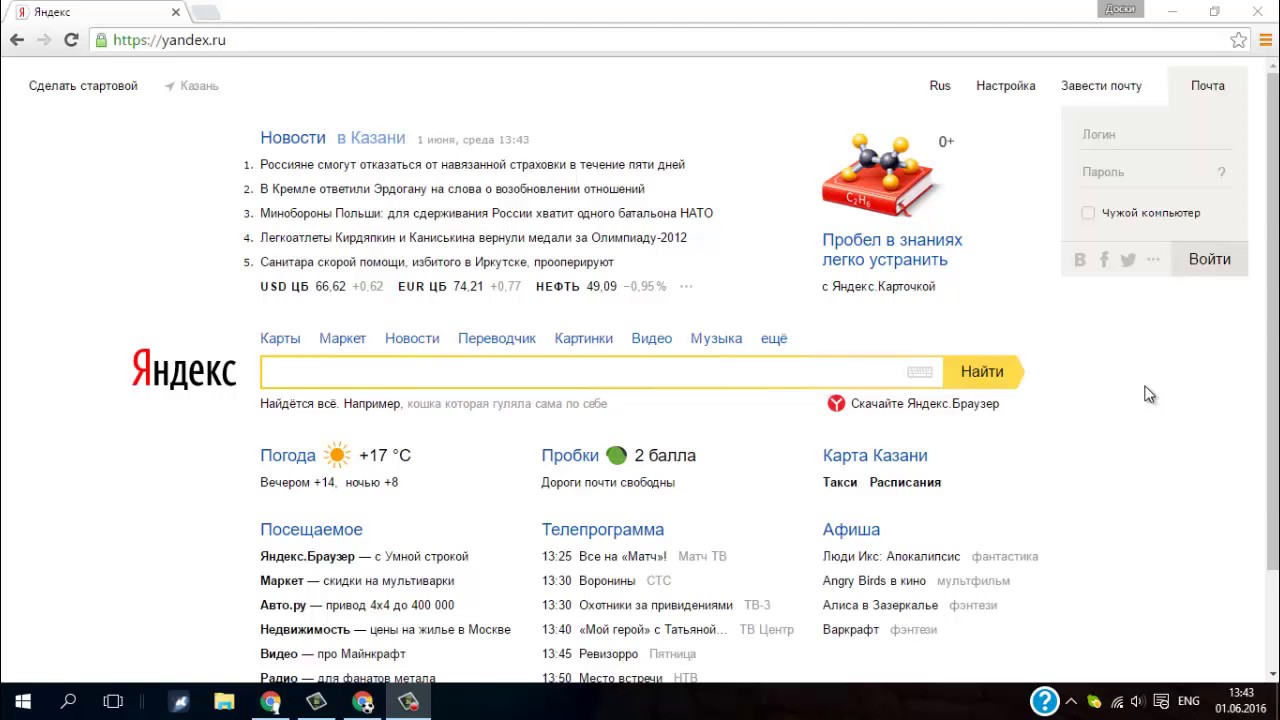Open the Маркет service link

tap(343, 338)
